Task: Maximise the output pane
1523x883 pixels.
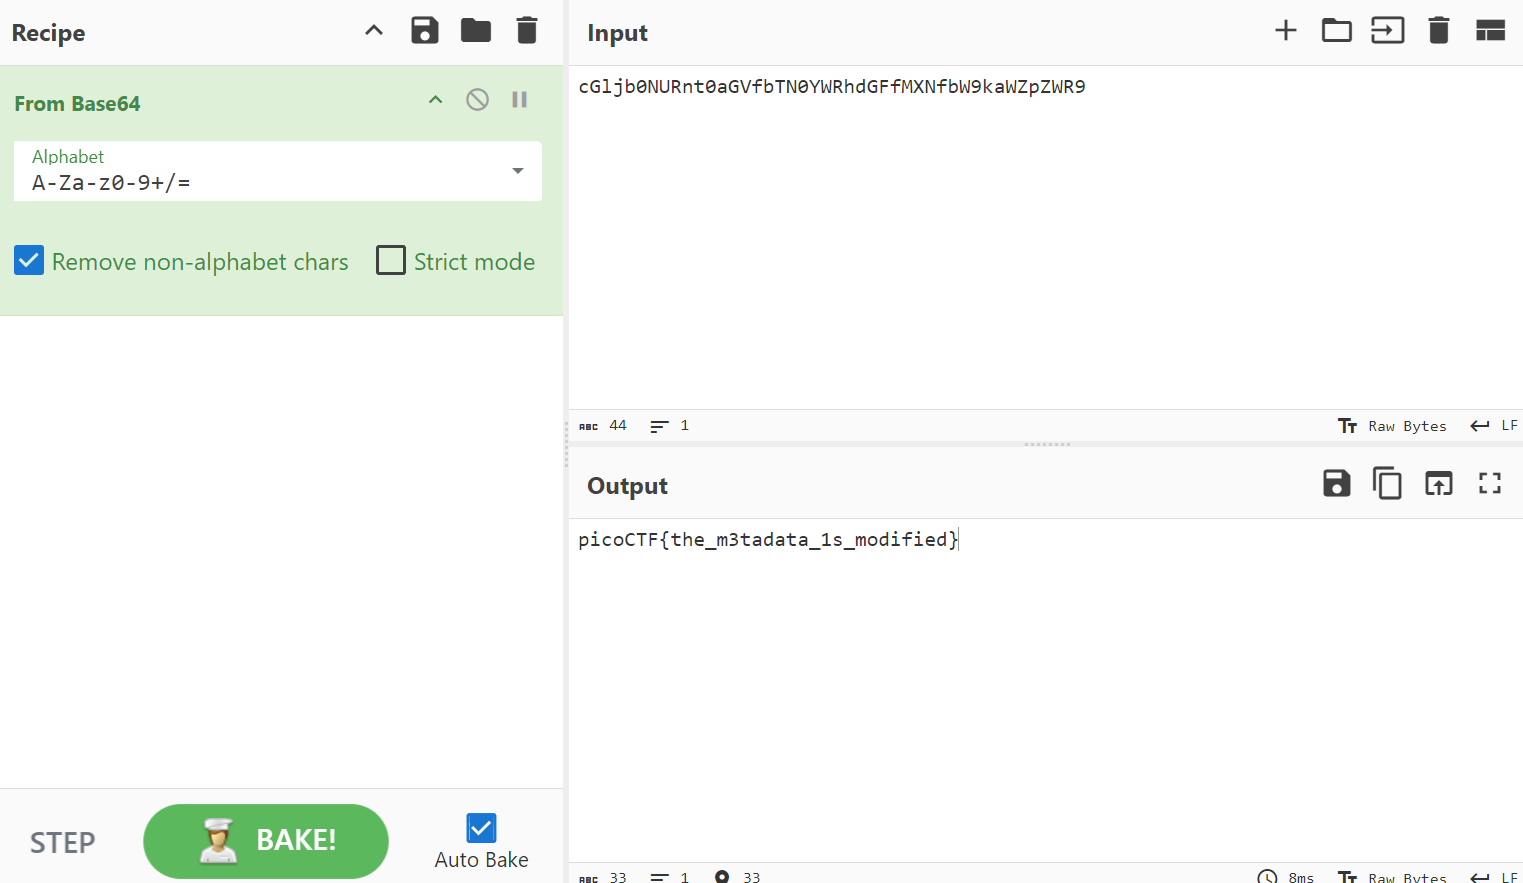Action: click(1490, 484)
